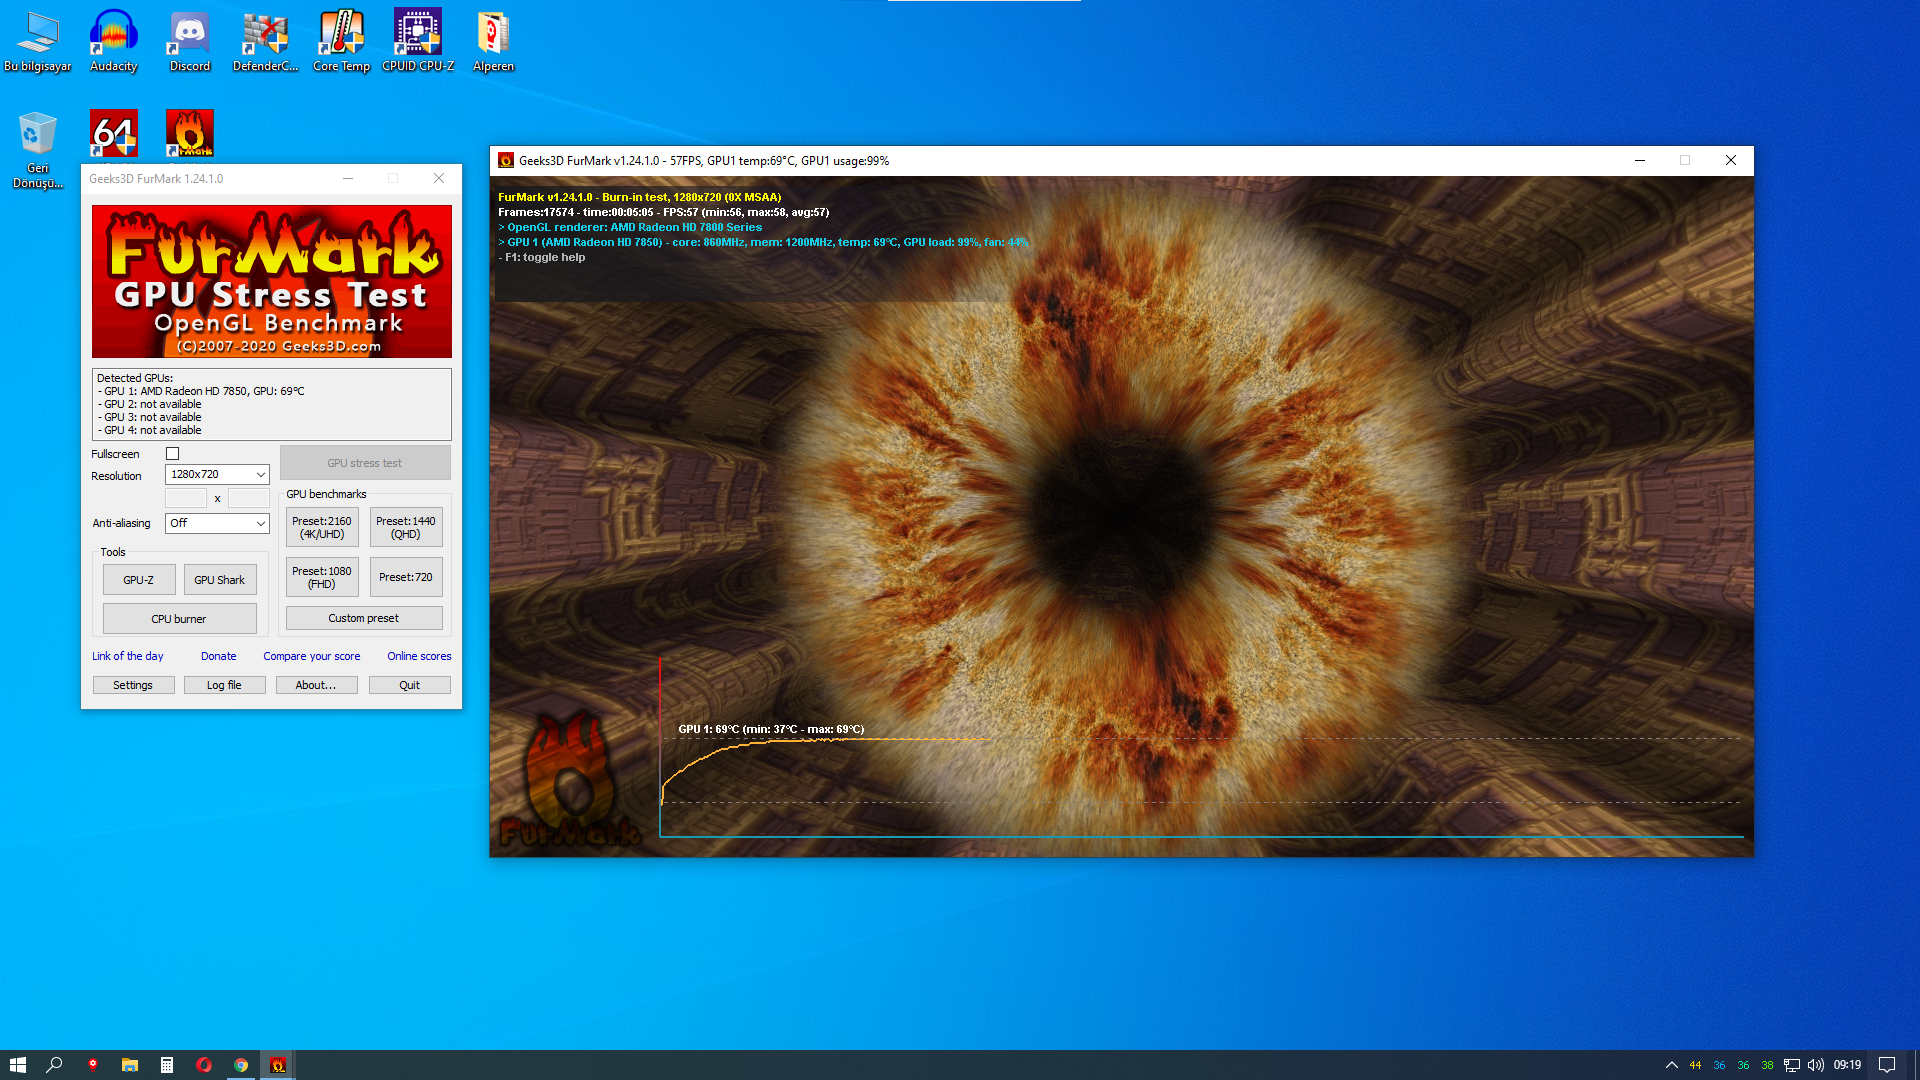
Task: Minimize the small FurMark 1.24.1.0 window
Action: coord(348,179)
